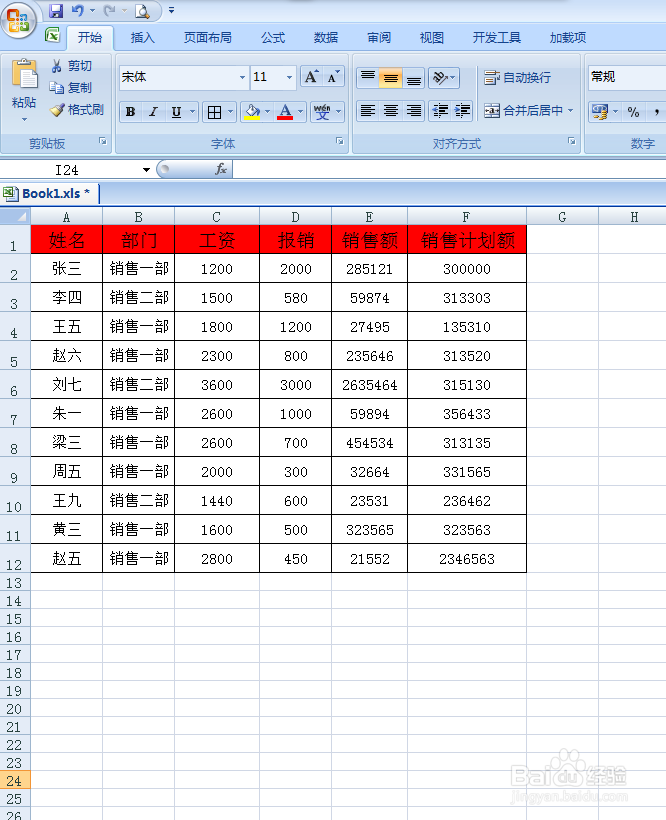Apply percent style format

point(634,112)
